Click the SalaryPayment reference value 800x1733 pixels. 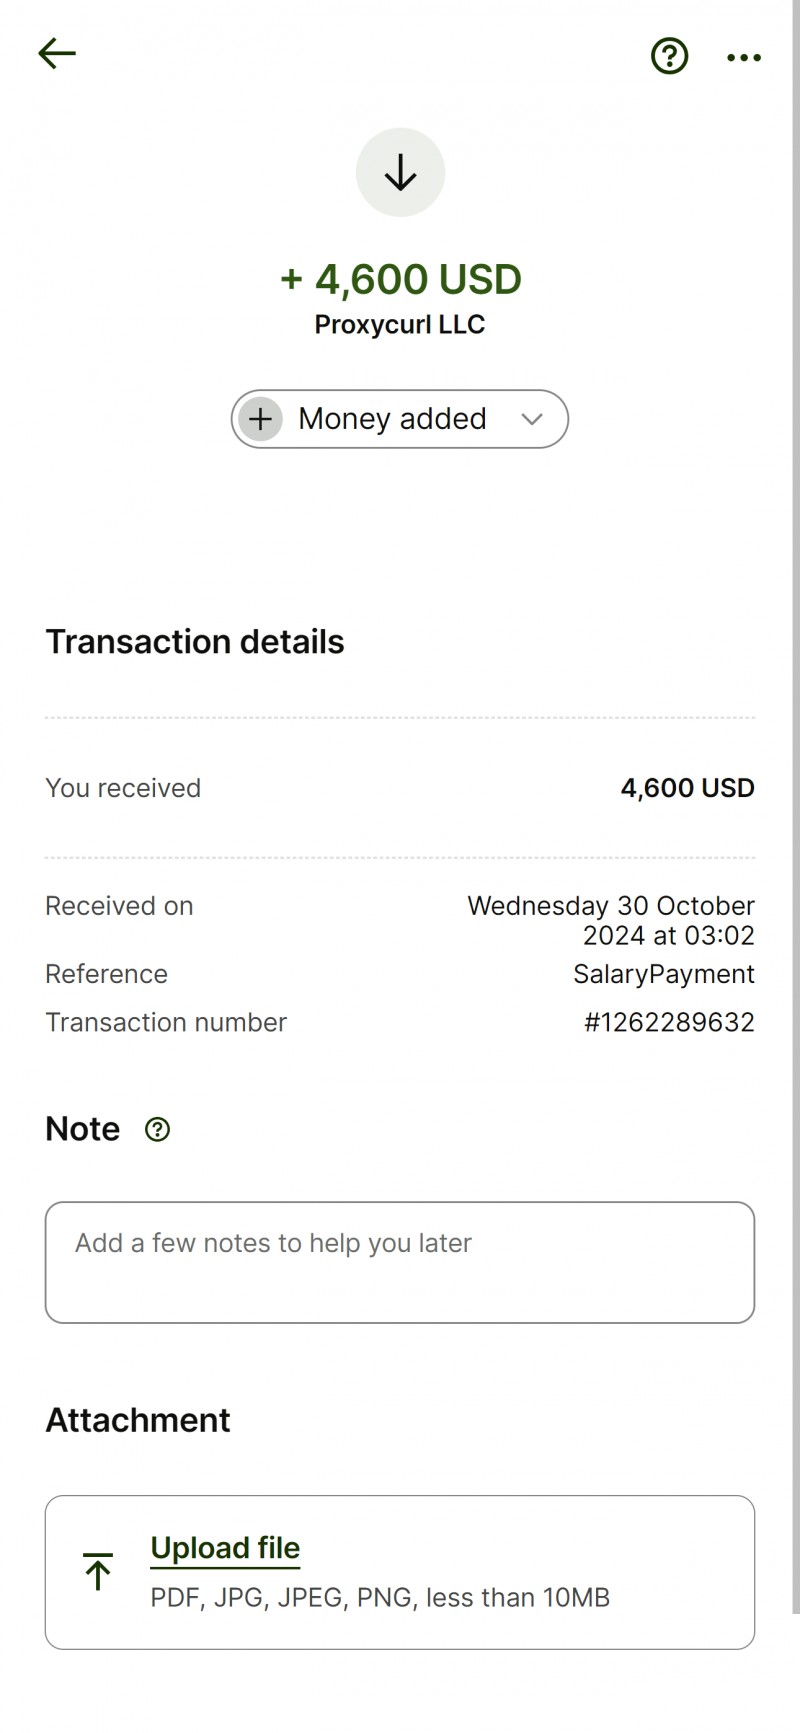tap(664, 974)
